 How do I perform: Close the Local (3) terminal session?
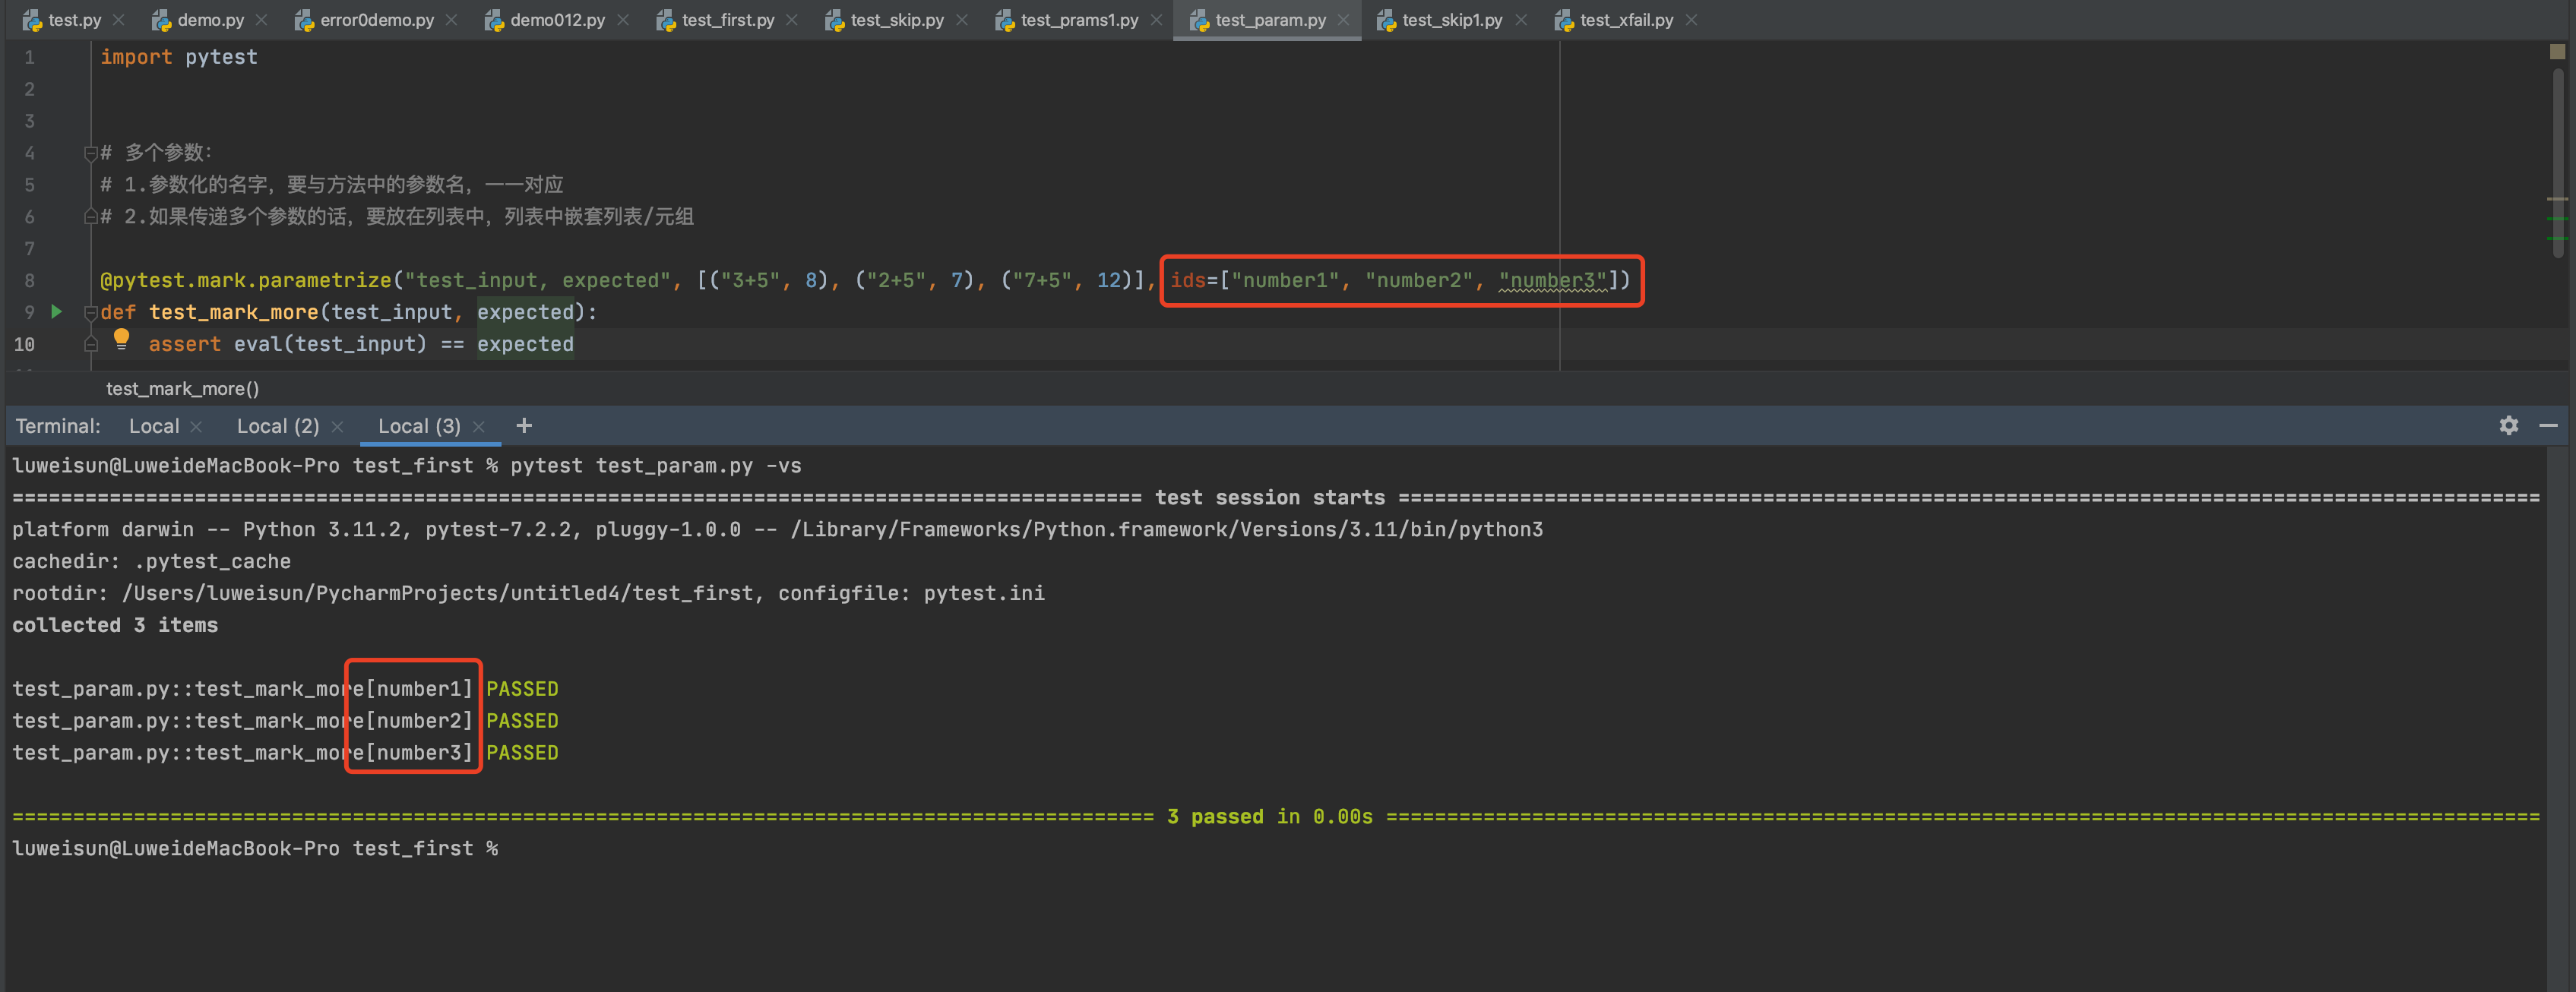(478, 427)
